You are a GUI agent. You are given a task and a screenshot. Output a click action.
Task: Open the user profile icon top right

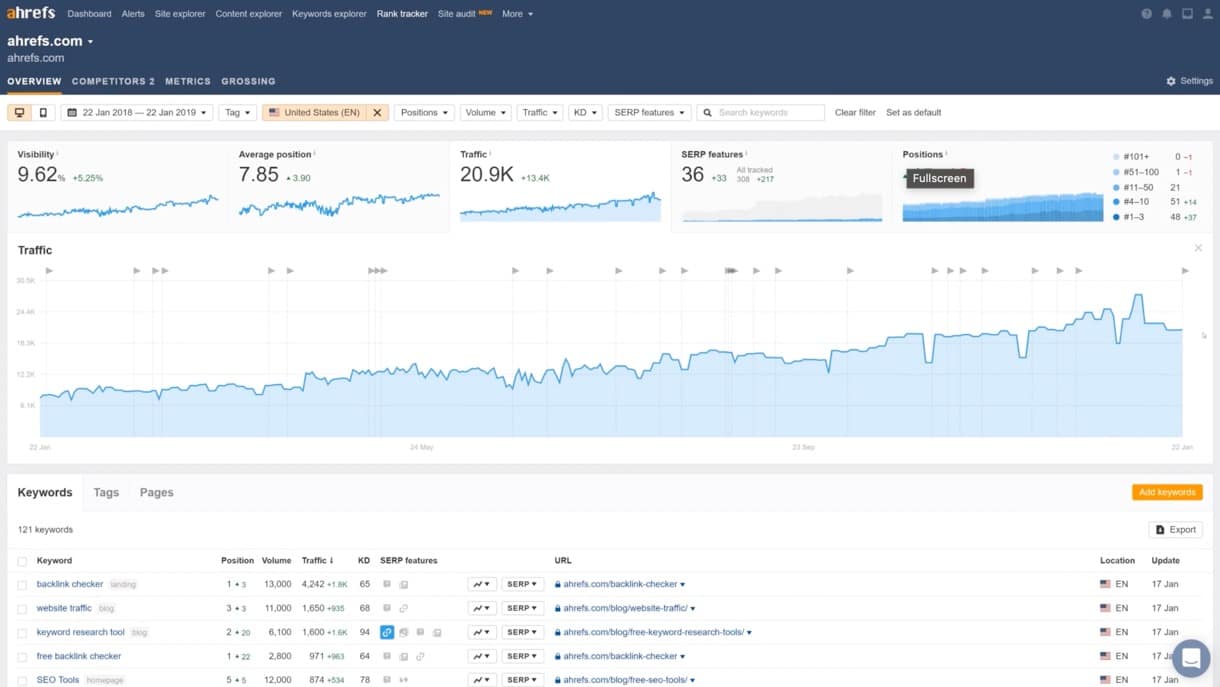click(1208, 13)
